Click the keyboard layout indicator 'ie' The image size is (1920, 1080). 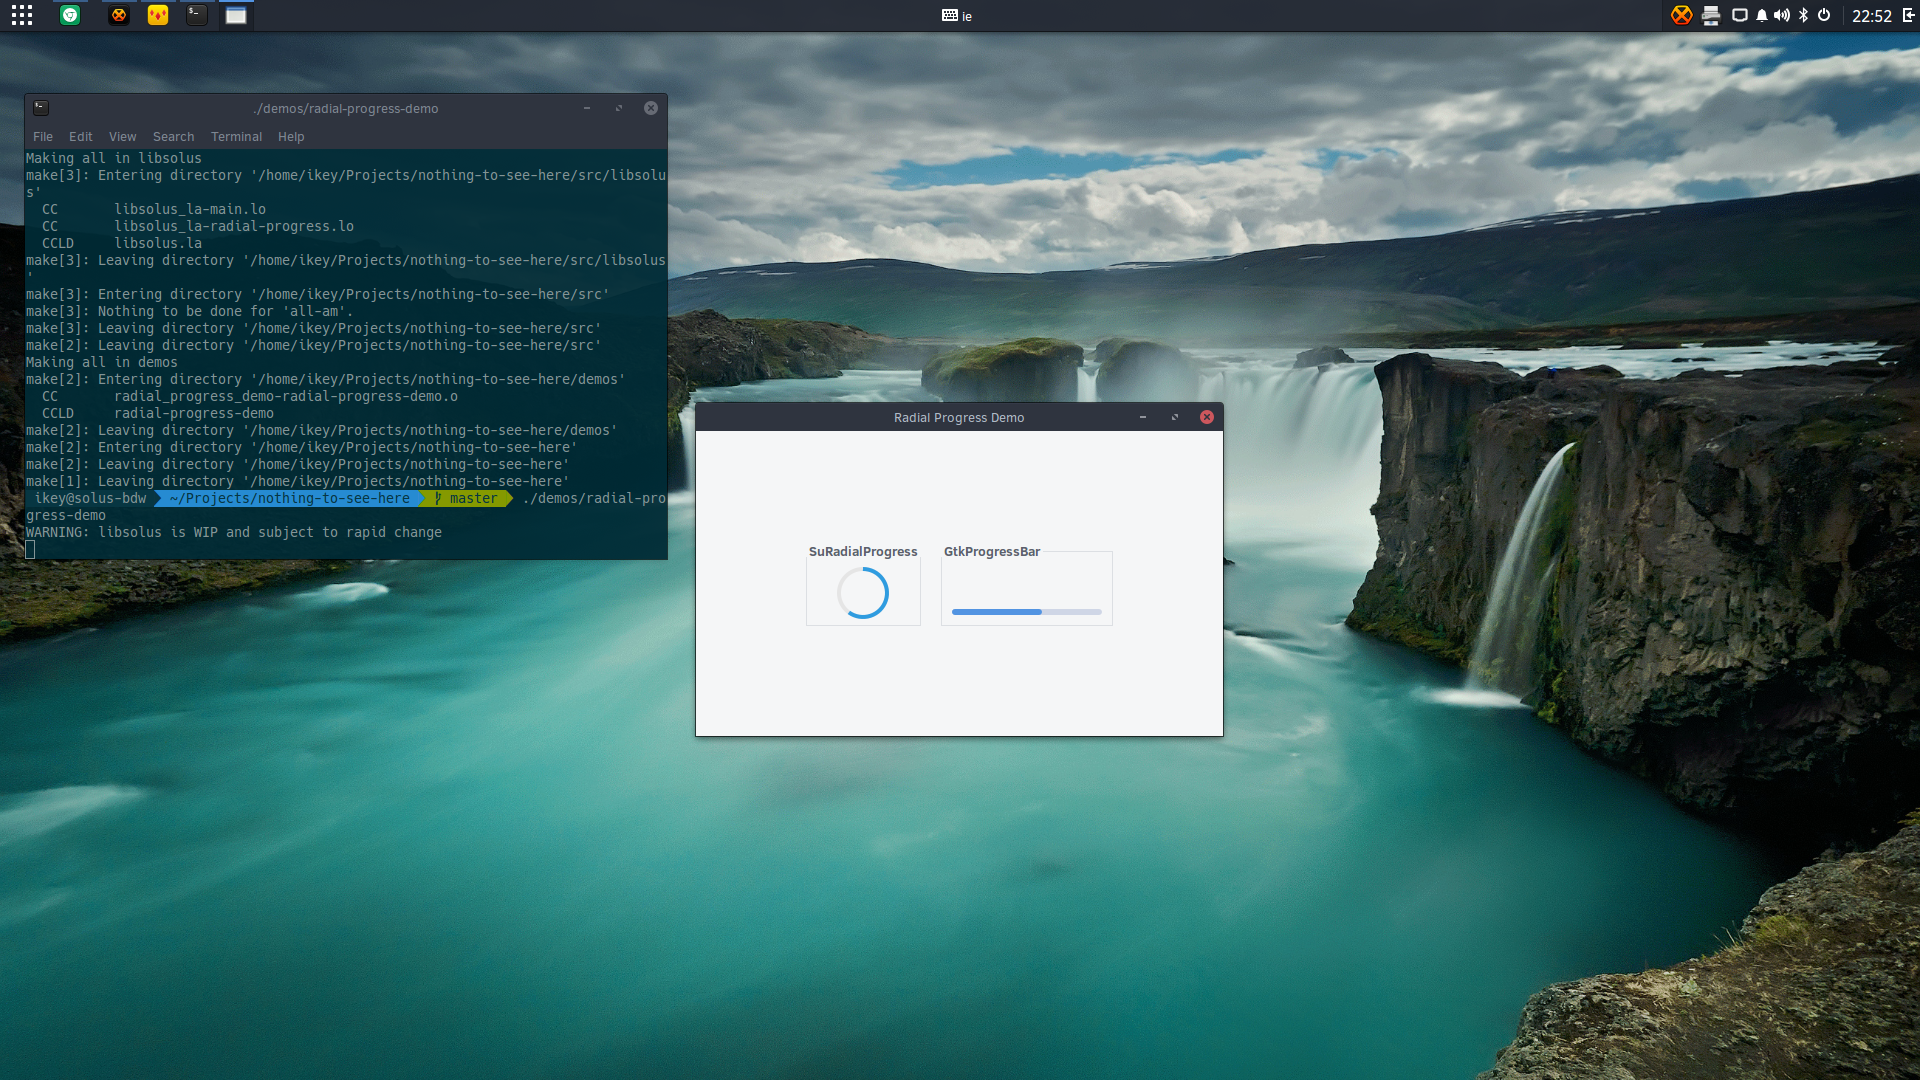pos(957,15)
